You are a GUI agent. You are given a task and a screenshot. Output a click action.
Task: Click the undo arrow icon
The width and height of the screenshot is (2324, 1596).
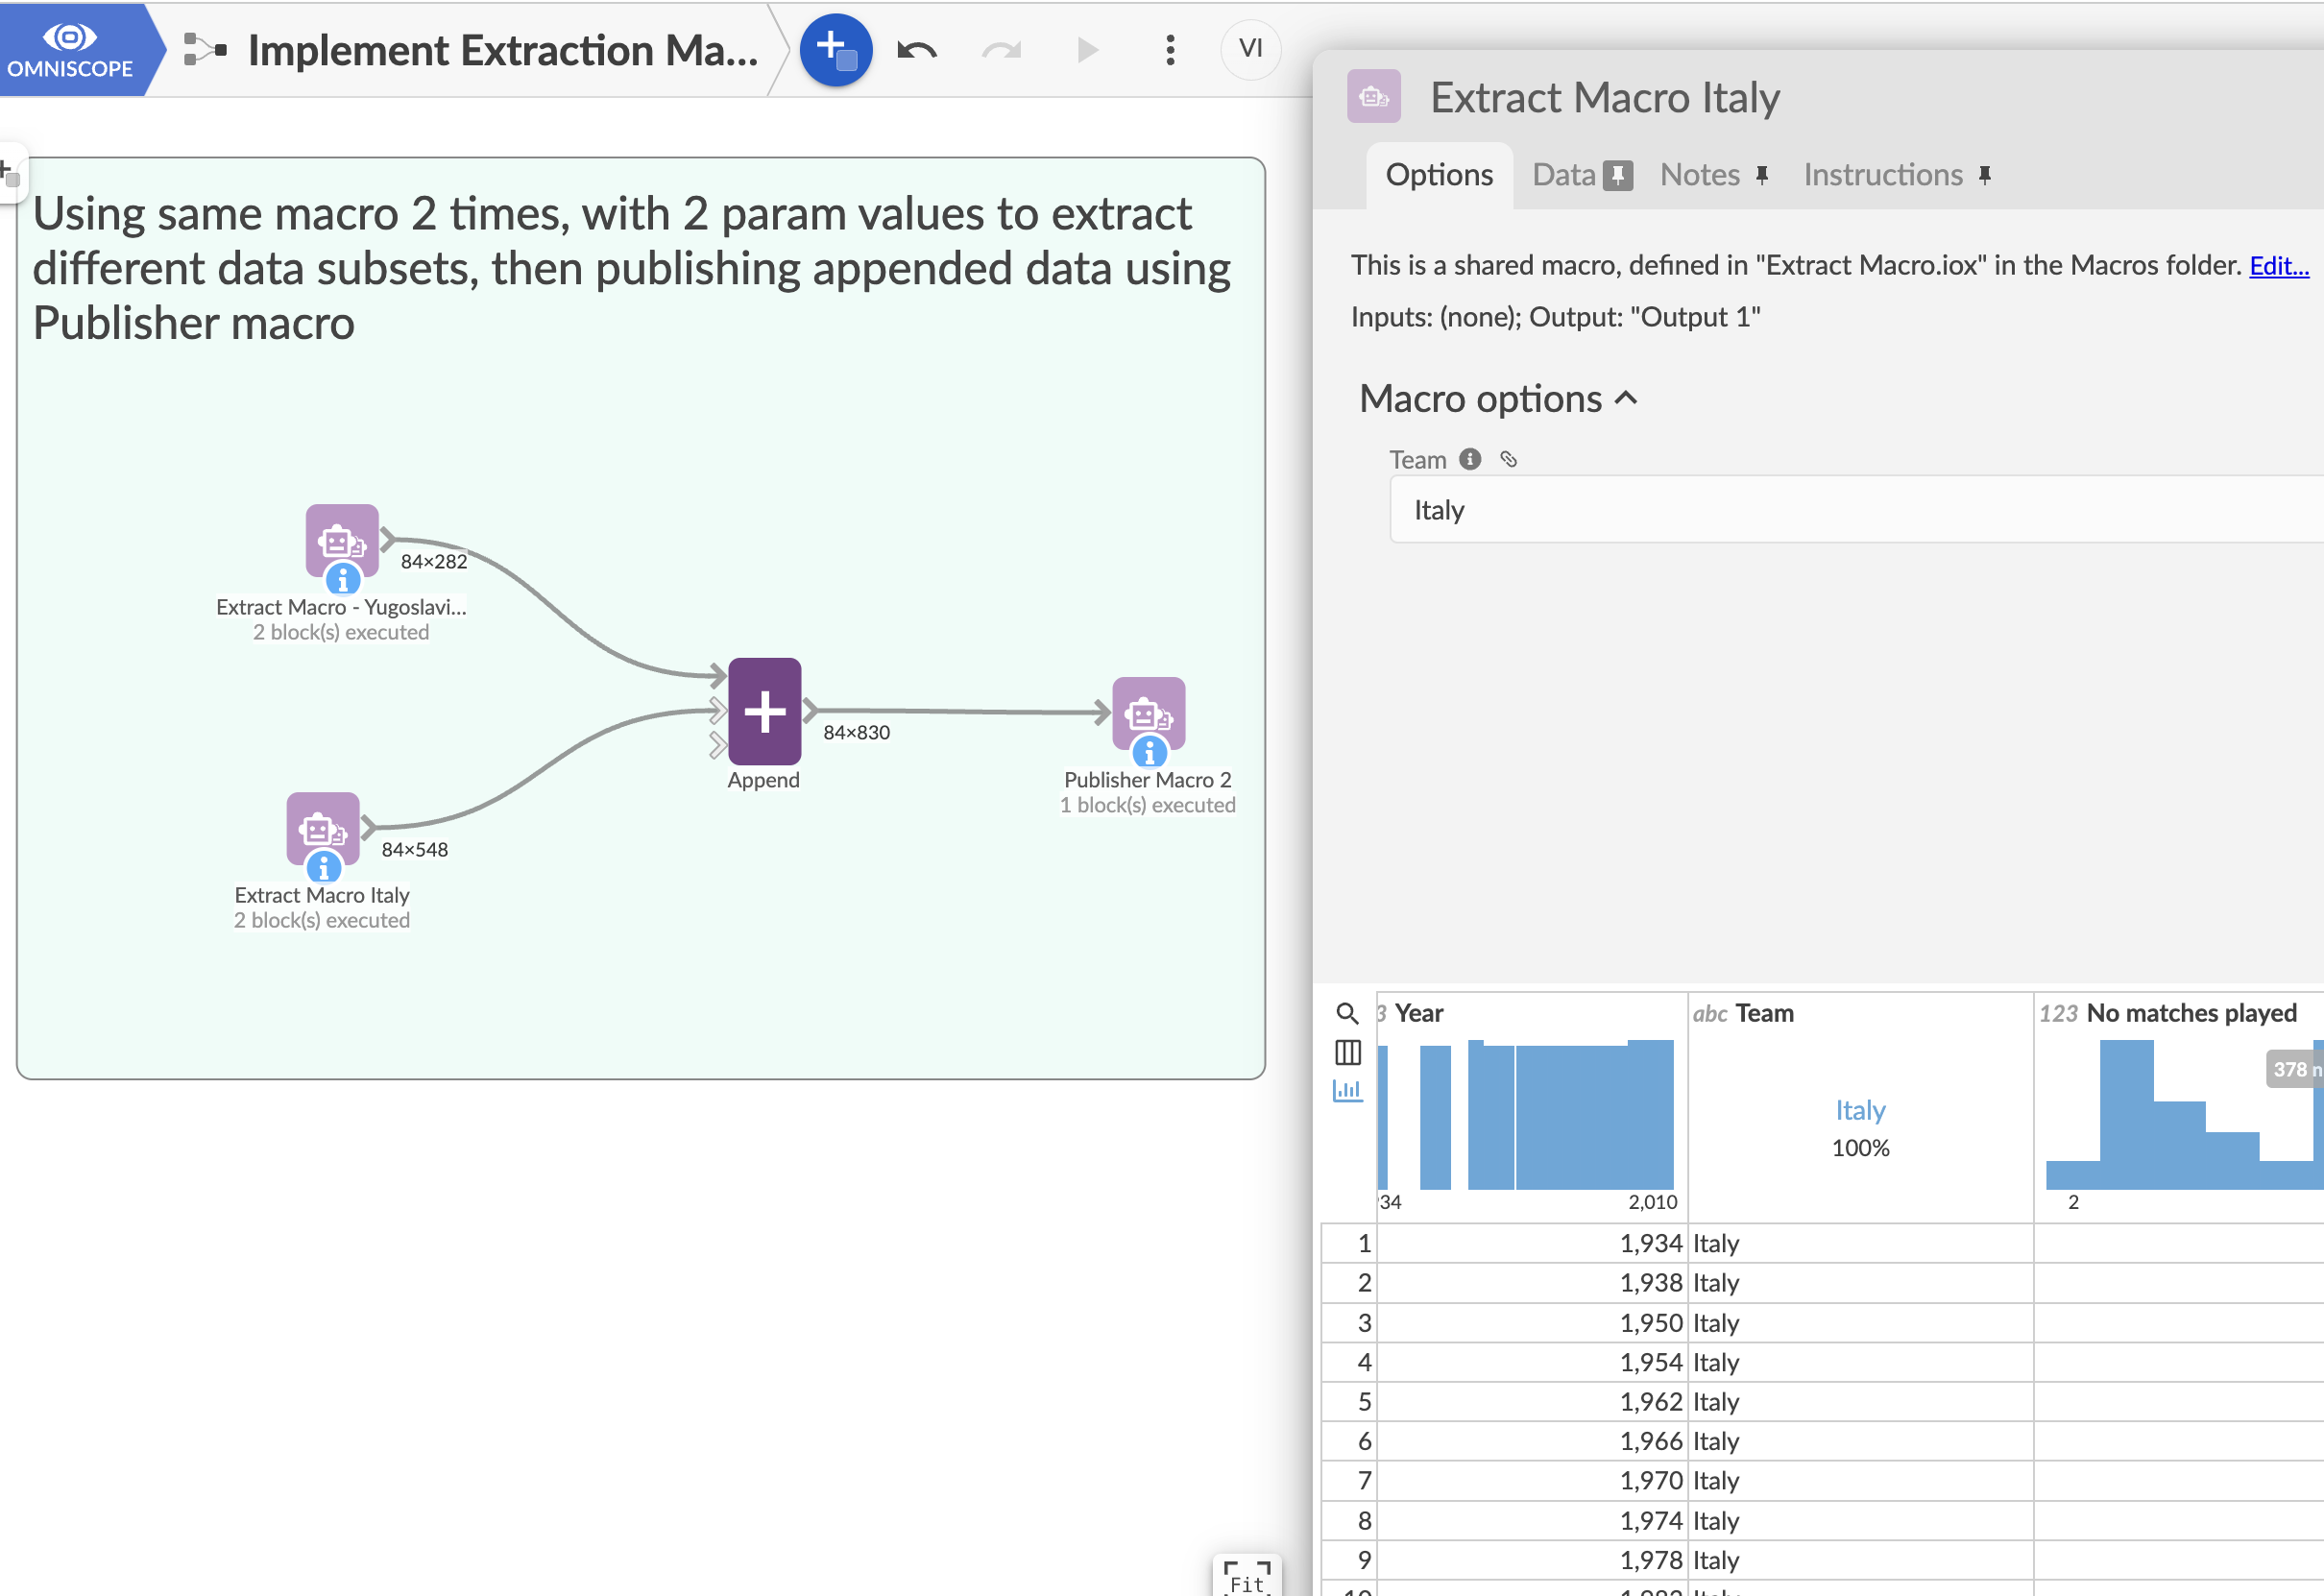coord(916,49)
